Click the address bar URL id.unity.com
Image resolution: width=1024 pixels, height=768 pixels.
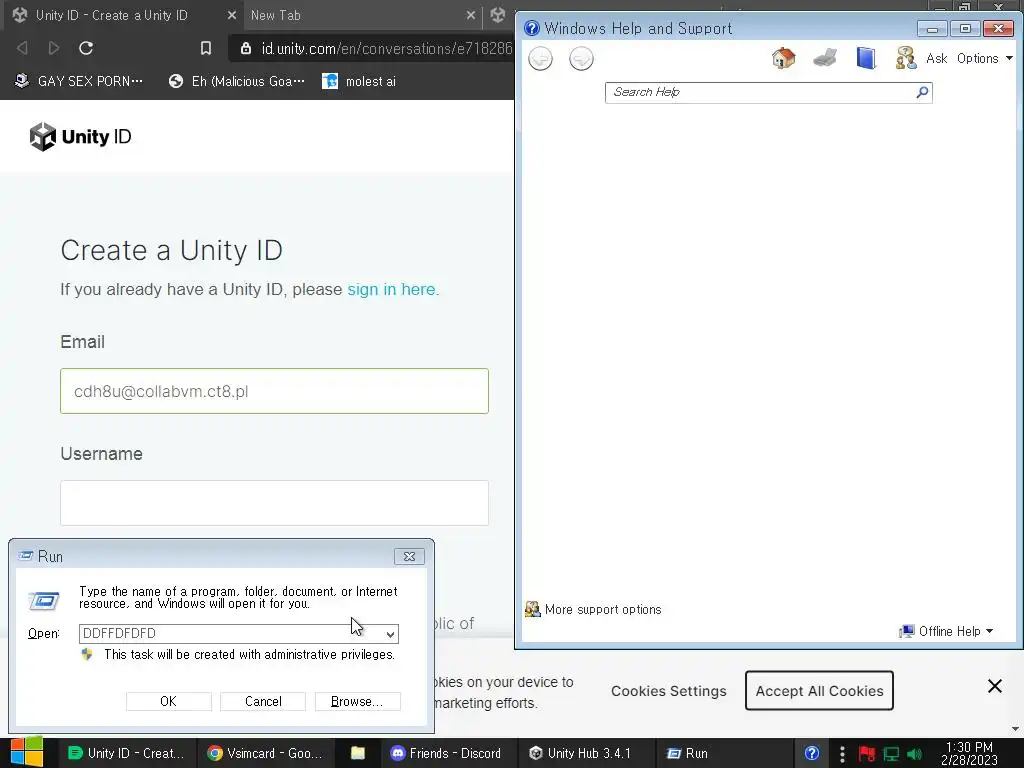386,48
